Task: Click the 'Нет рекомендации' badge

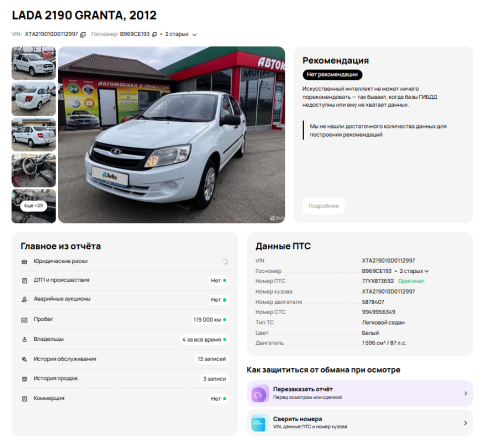Action: 332,75
